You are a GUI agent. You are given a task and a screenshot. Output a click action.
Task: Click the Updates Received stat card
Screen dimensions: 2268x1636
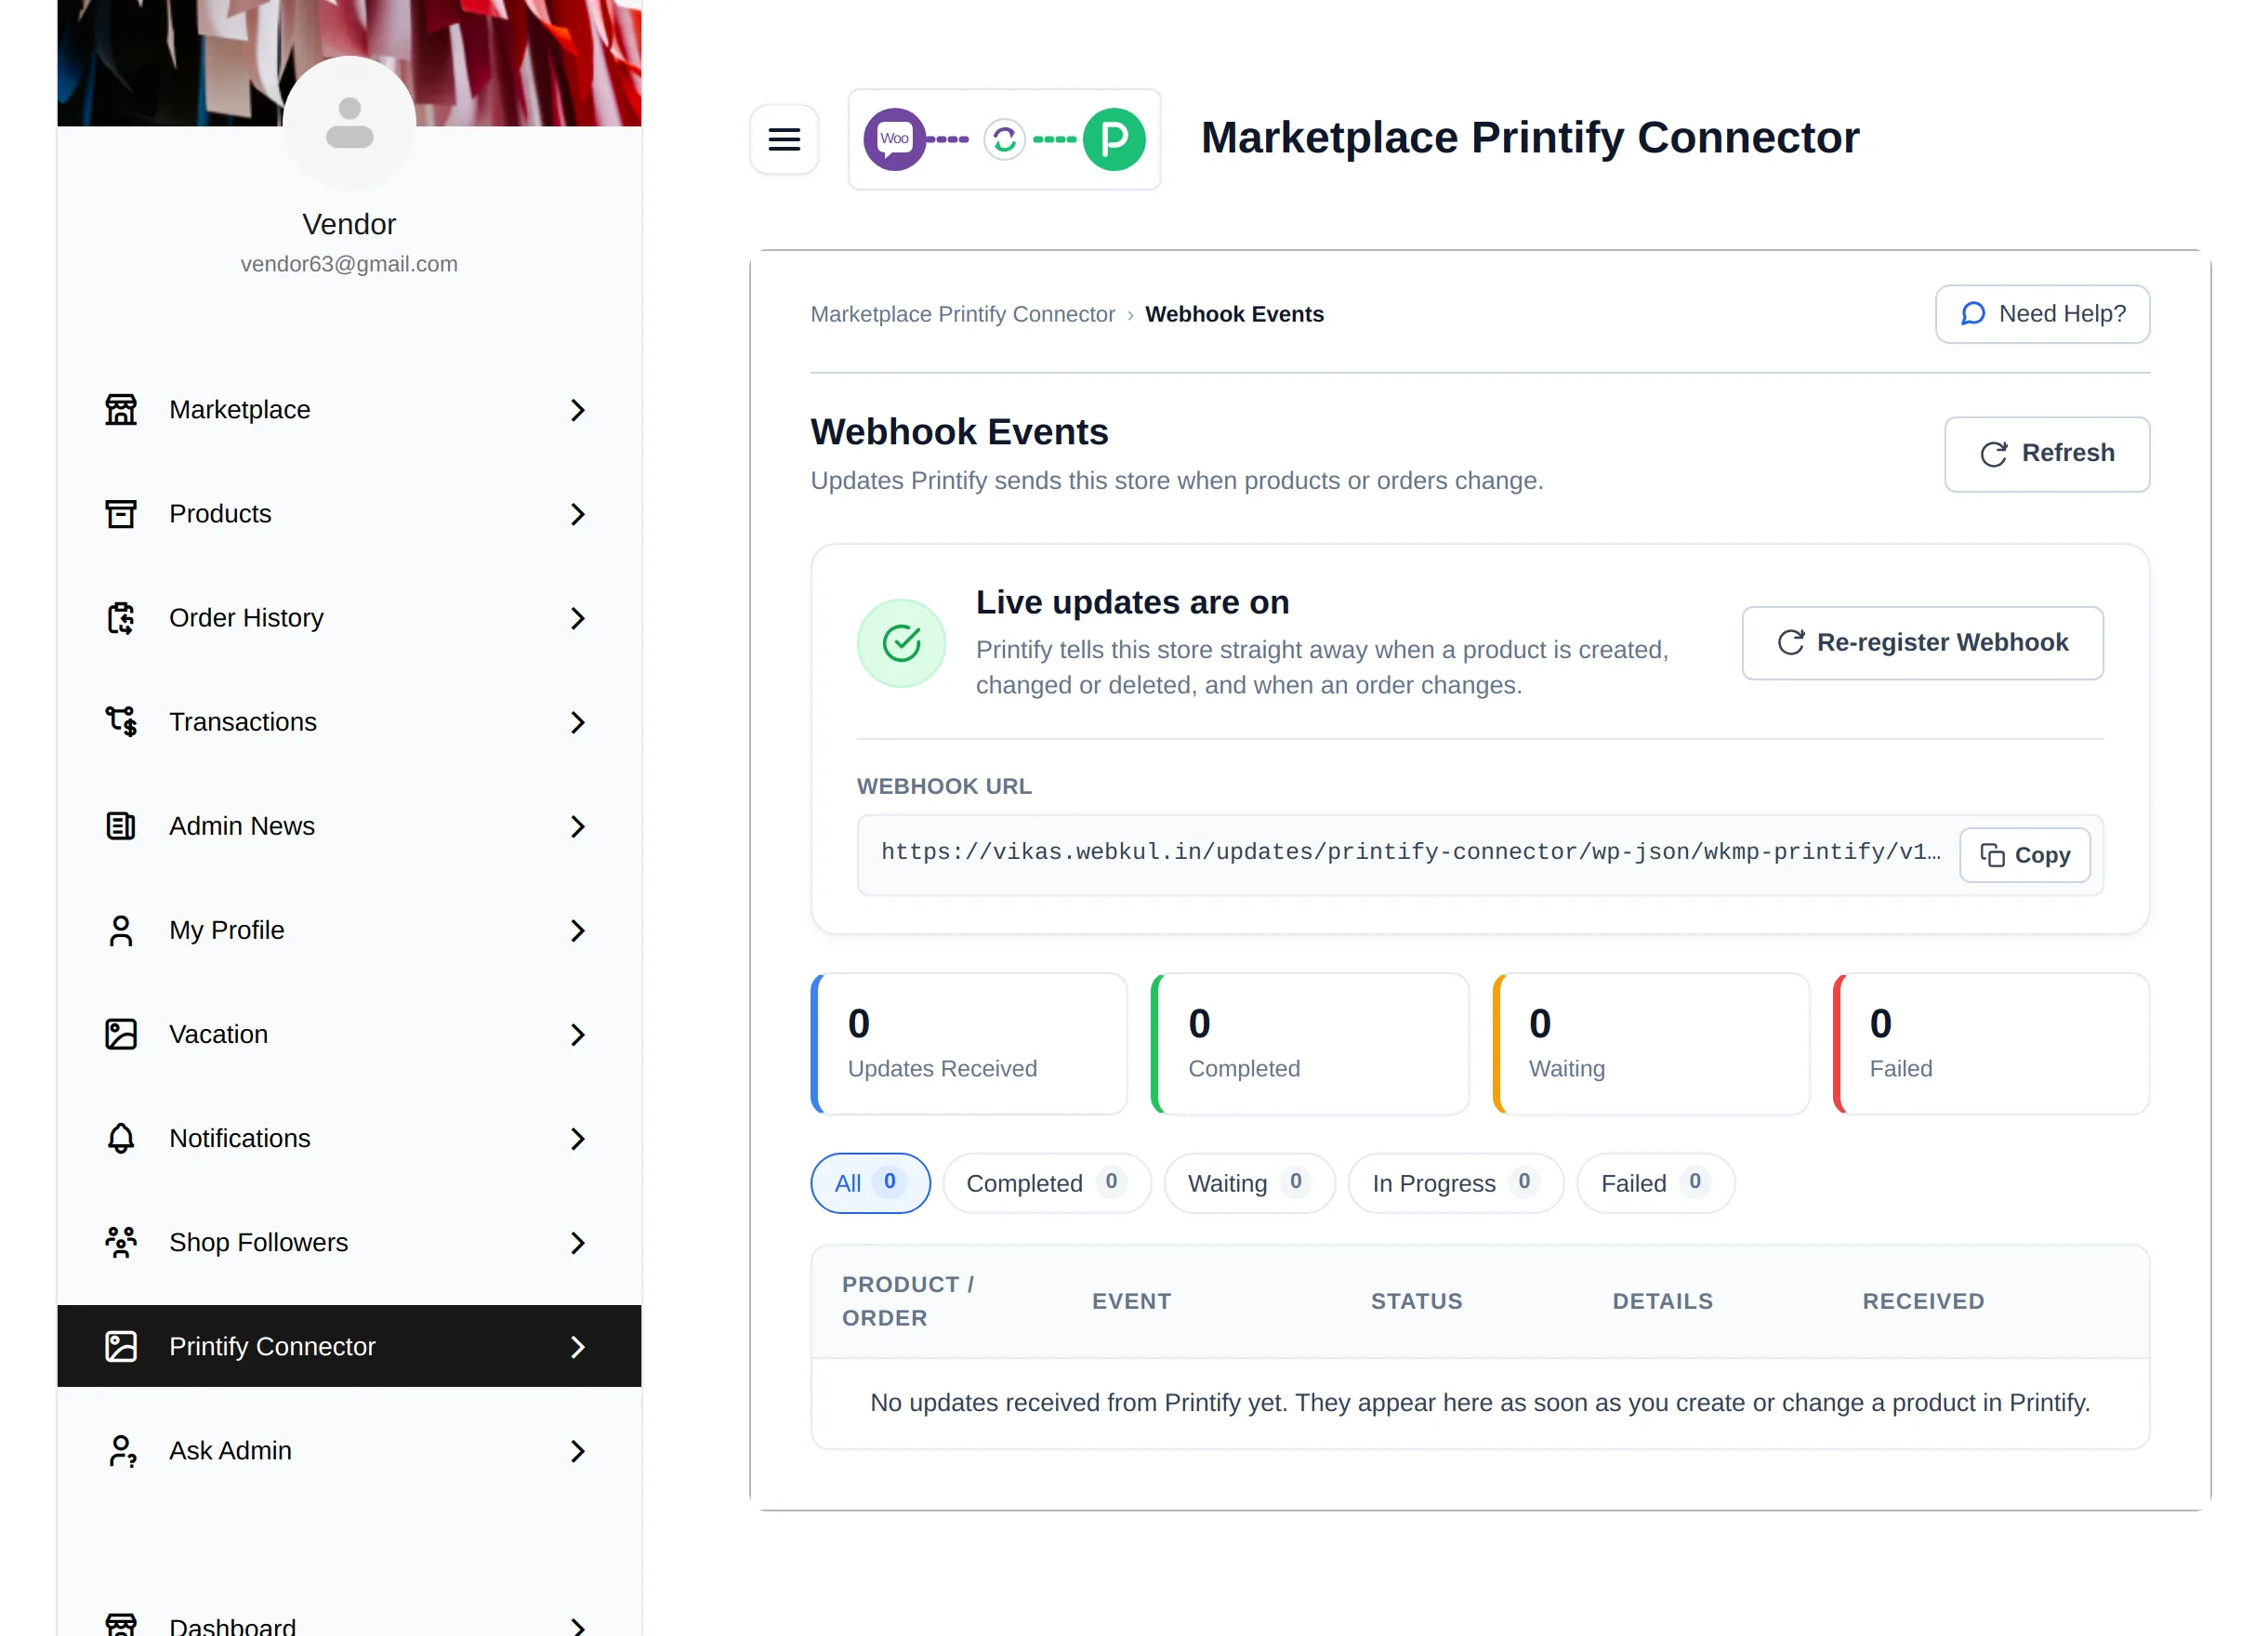coord(969,1043)
